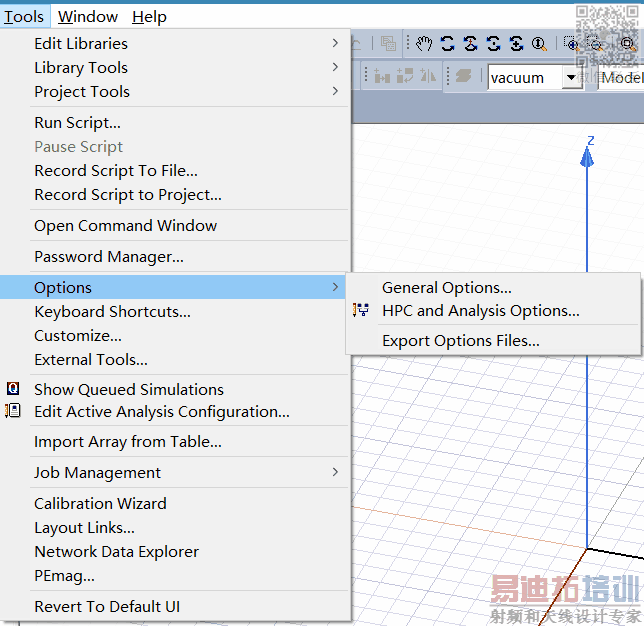The height and width of the screenshot is (626, 644).
Task: Click the greyed sheet object icon
Action: click(463, 76)
